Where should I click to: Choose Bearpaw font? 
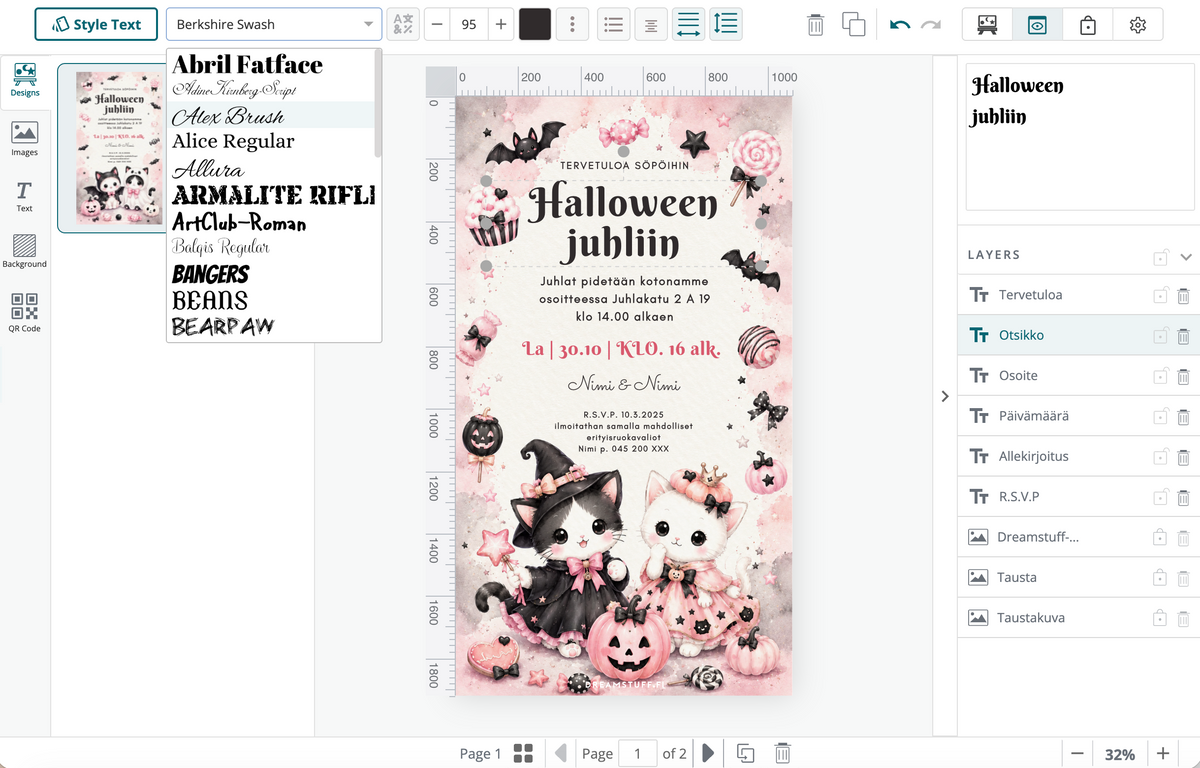[270, 326]
